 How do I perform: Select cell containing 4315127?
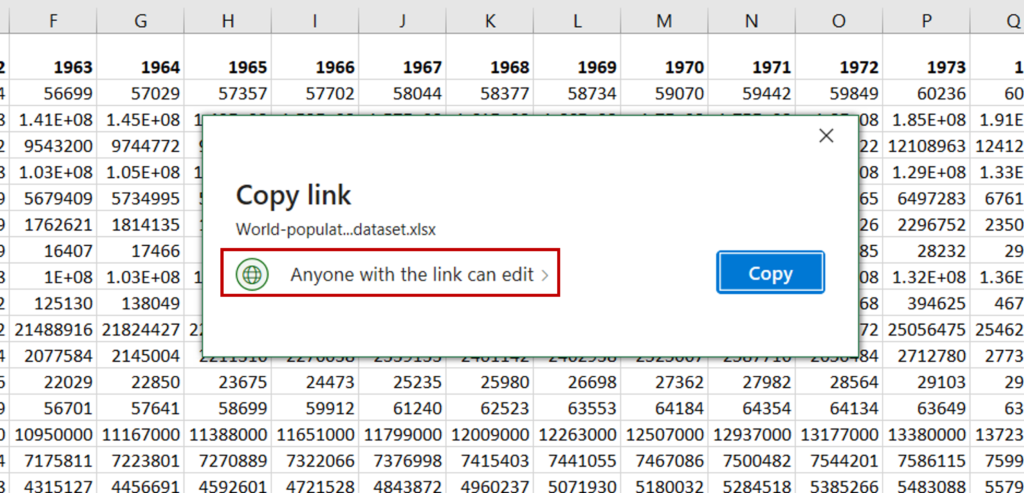point(53,485)
